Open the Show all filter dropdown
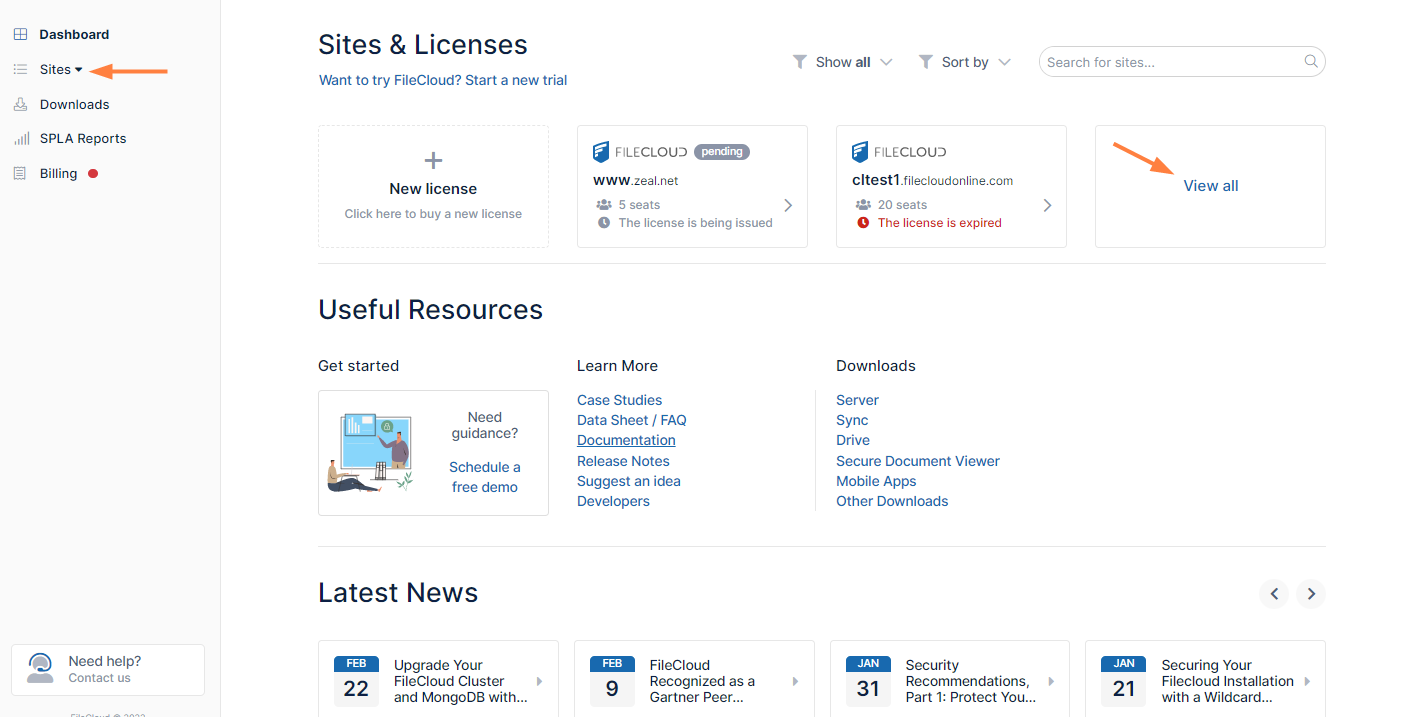 click(843, 62)
